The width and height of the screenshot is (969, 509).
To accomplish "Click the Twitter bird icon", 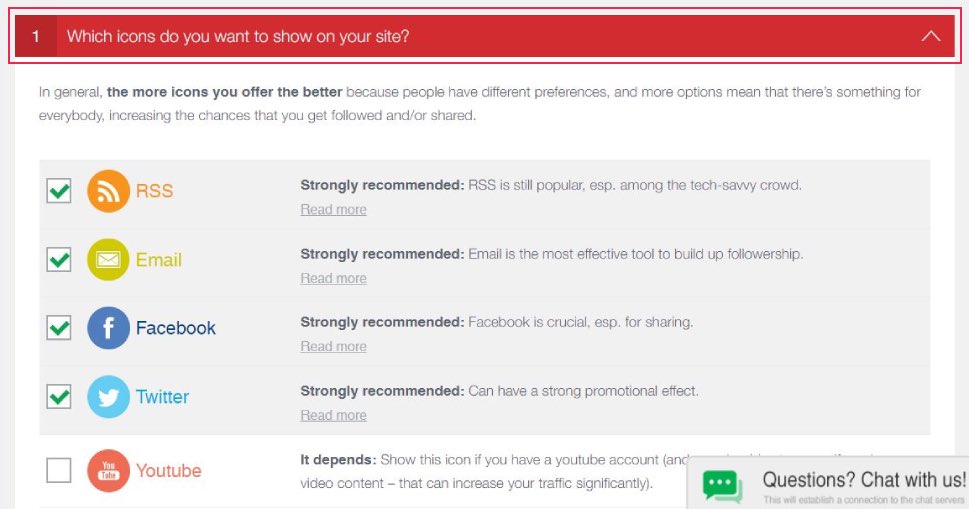I will [x=108, y=397].
